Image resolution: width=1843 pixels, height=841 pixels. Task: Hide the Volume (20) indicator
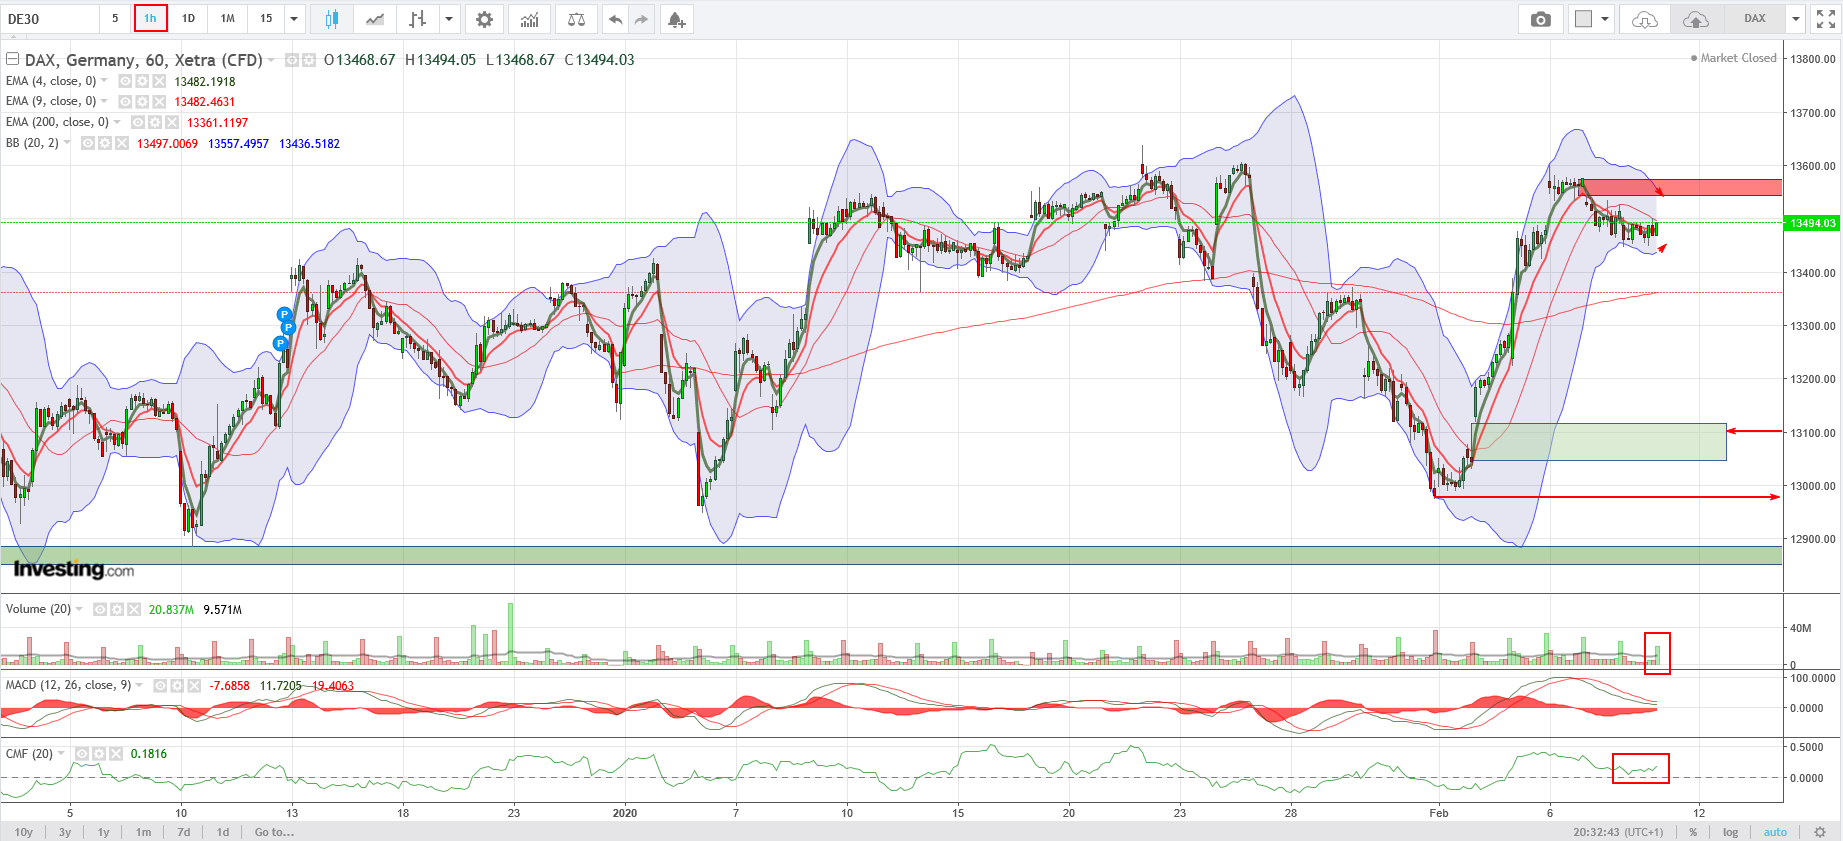coord(100,609)
